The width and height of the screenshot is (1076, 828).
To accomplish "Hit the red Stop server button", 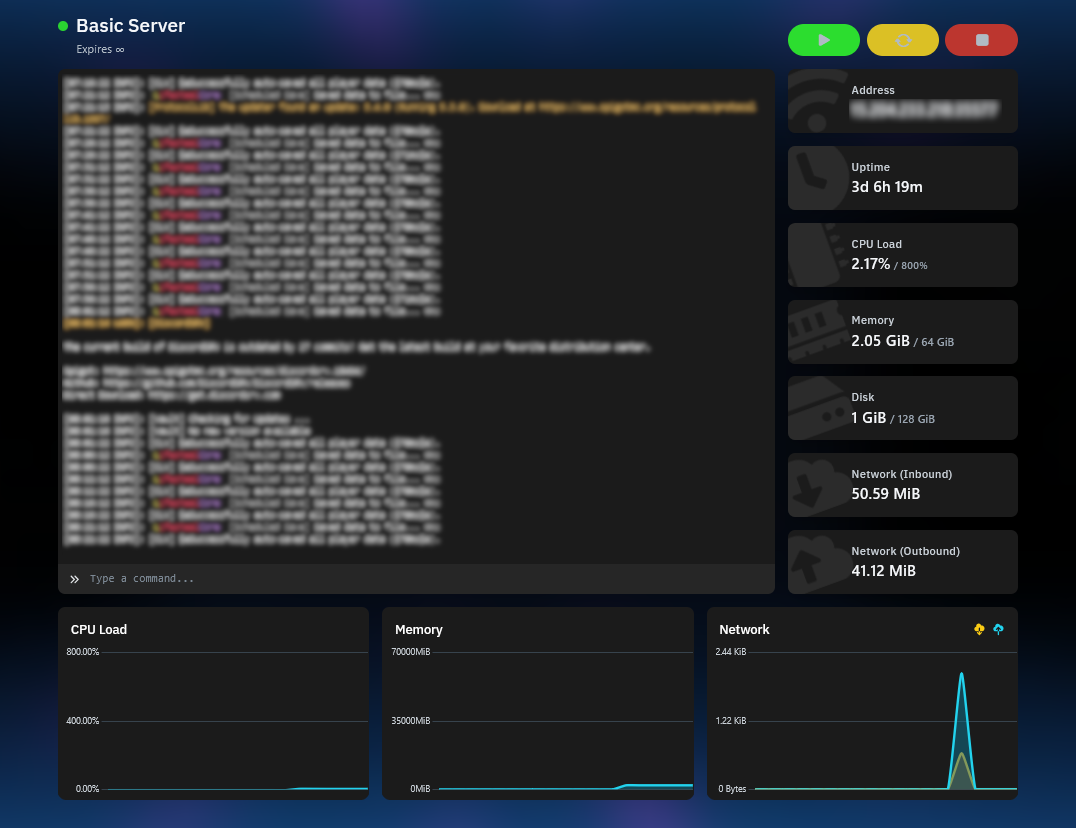I will click(981, 40).
